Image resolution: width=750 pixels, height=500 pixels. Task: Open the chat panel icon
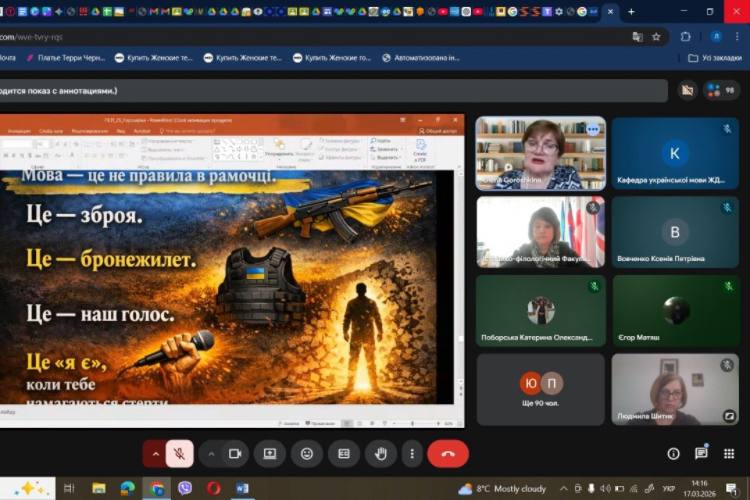tap(701, 453)
